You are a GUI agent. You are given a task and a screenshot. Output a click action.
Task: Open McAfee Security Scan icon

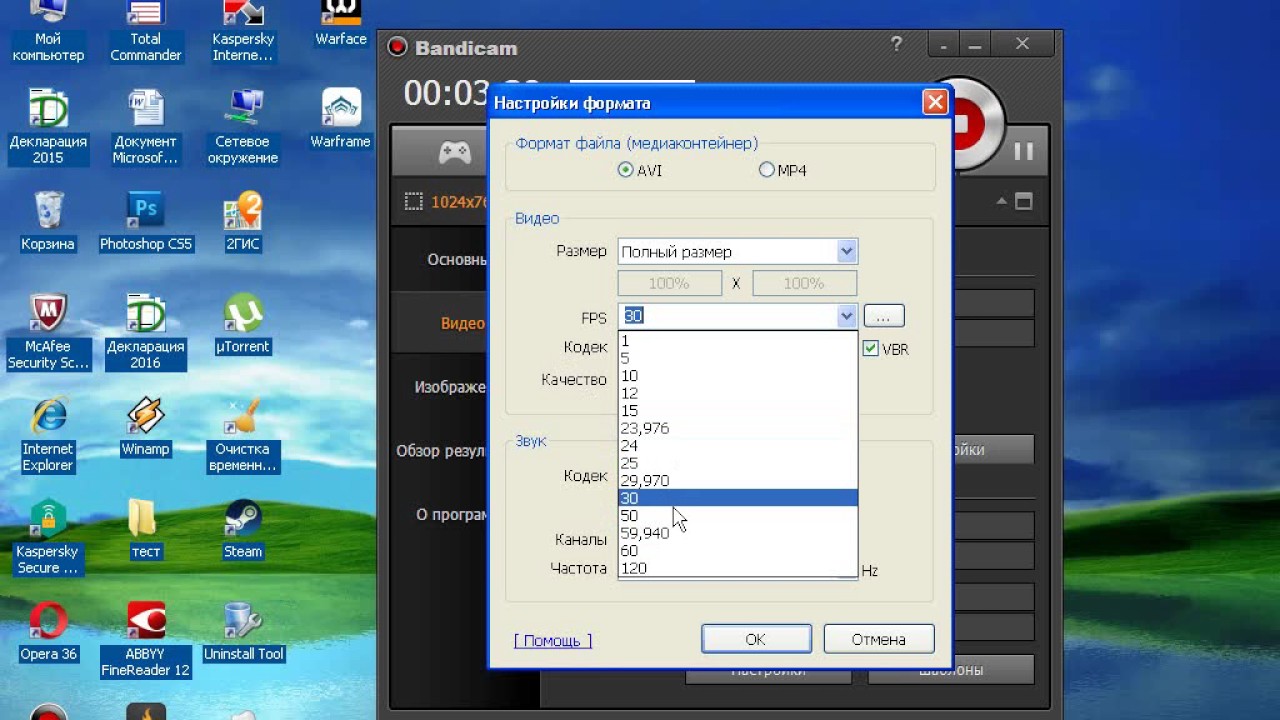tap(48, 332)
